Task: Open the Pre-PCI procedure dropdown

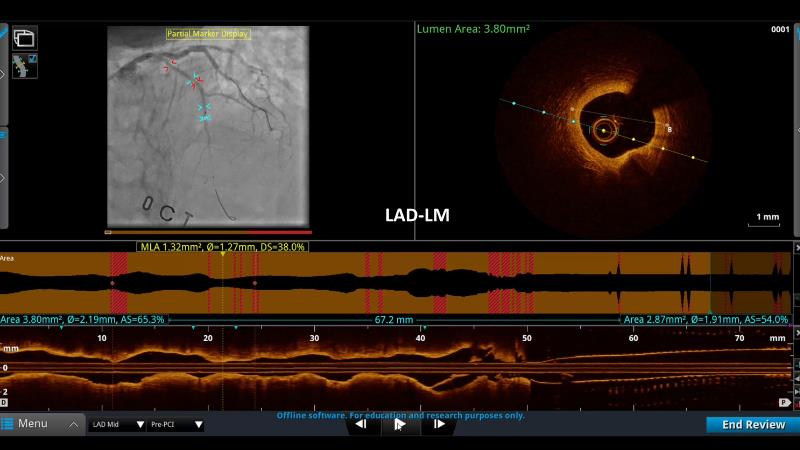Action: click(175, 424)
